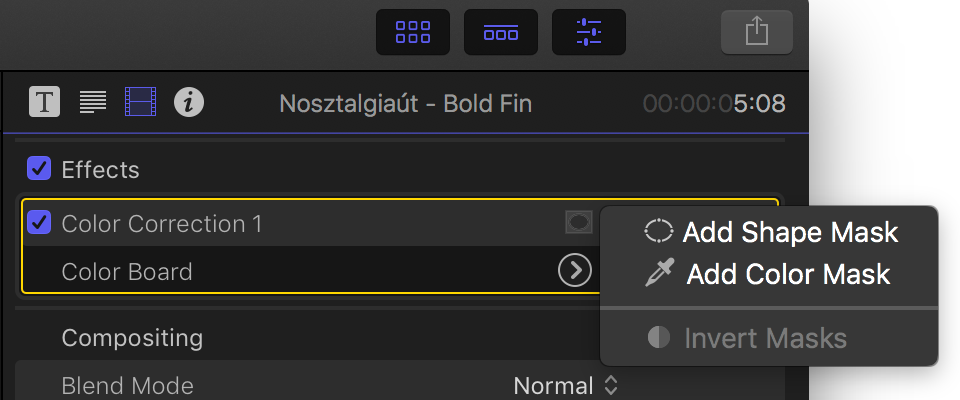This screenshot has width=960, height=400.
Task: Open the Blend Mode Normal dropdown
Action: point(566,385)
